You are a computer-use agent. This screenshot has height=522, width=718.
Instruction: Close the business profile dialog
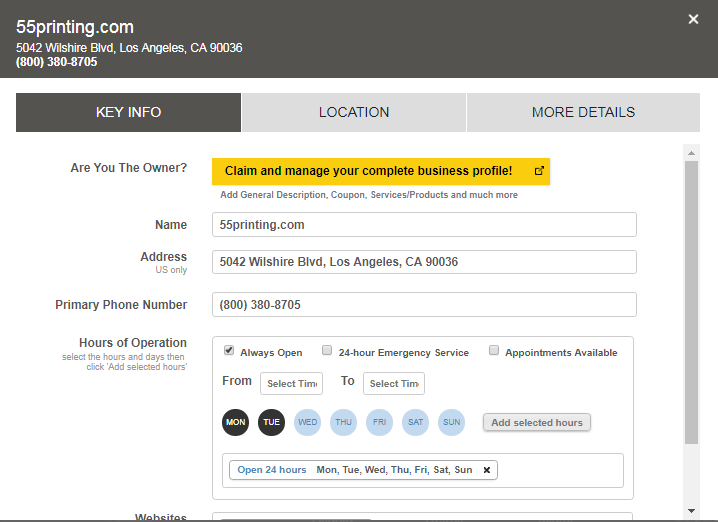click(693, 19)
